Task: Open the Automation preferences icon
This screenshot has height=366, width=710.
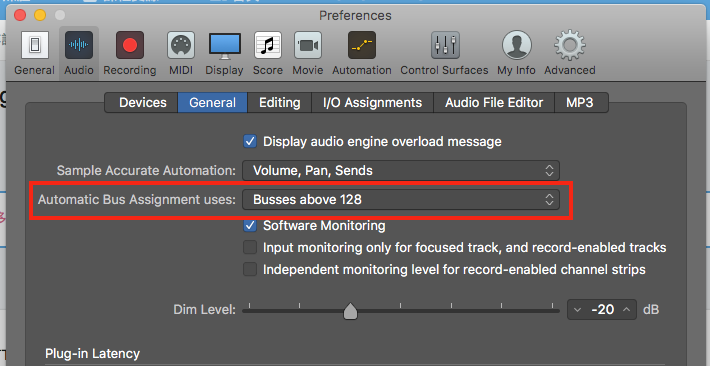Action: 362,45
